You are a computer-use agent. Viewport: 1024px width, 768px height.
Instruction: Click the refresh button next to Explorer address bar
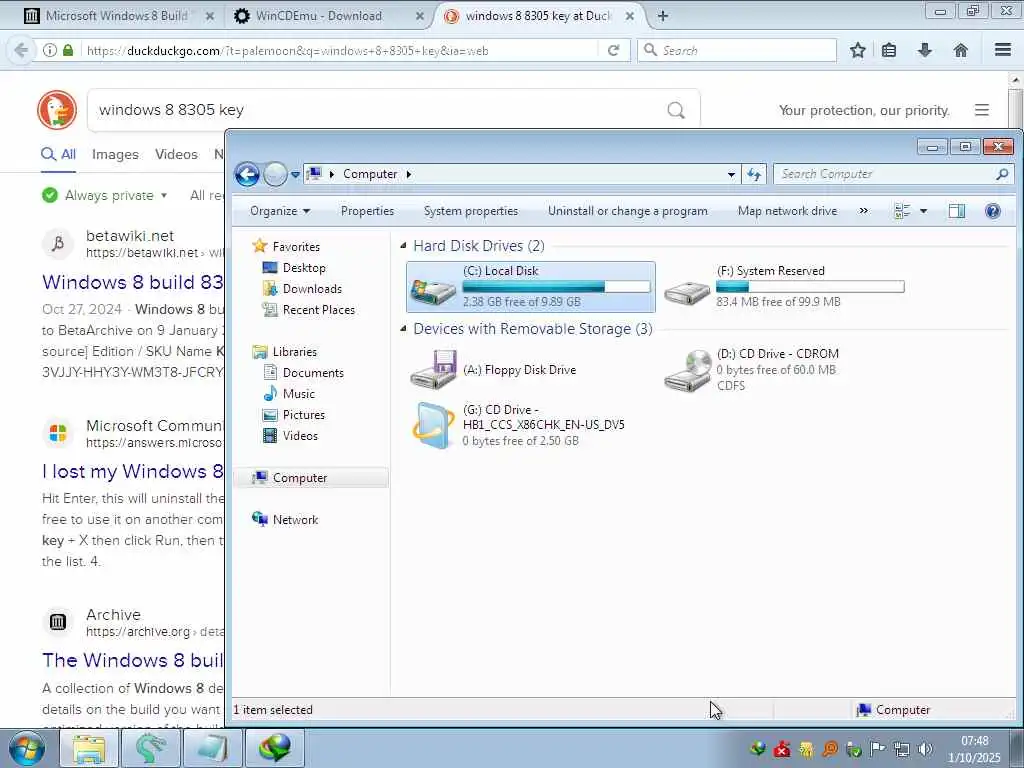(754, 174)
